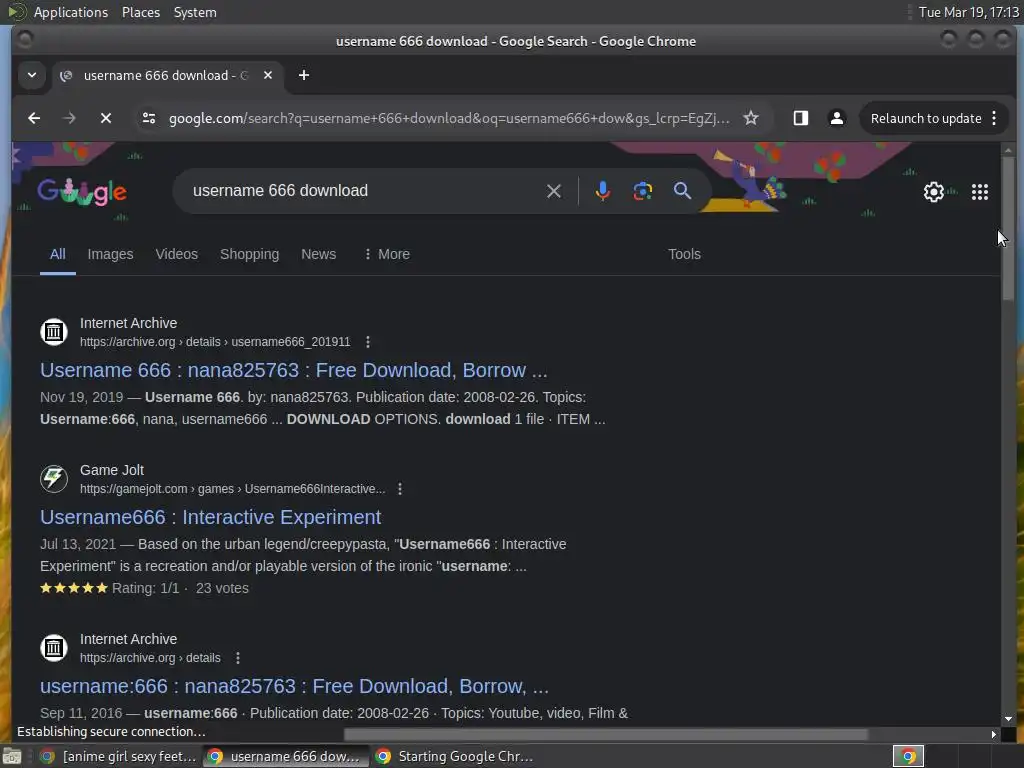
Task: Click the forward navigation arrow
Action: pos(69,118)
